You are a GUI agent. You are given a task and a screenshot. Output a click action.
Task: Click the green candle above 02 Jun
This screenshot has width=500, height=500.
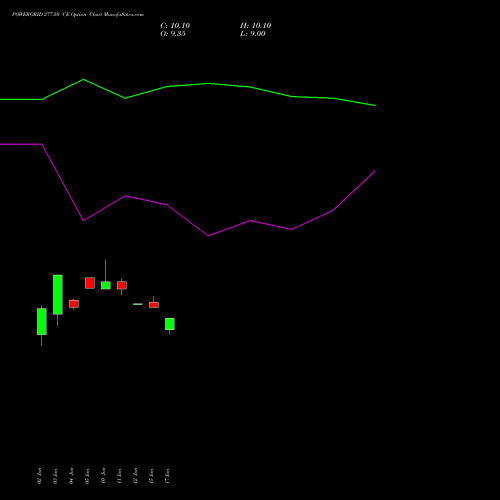pyautogui.click(x=42, y=321)
